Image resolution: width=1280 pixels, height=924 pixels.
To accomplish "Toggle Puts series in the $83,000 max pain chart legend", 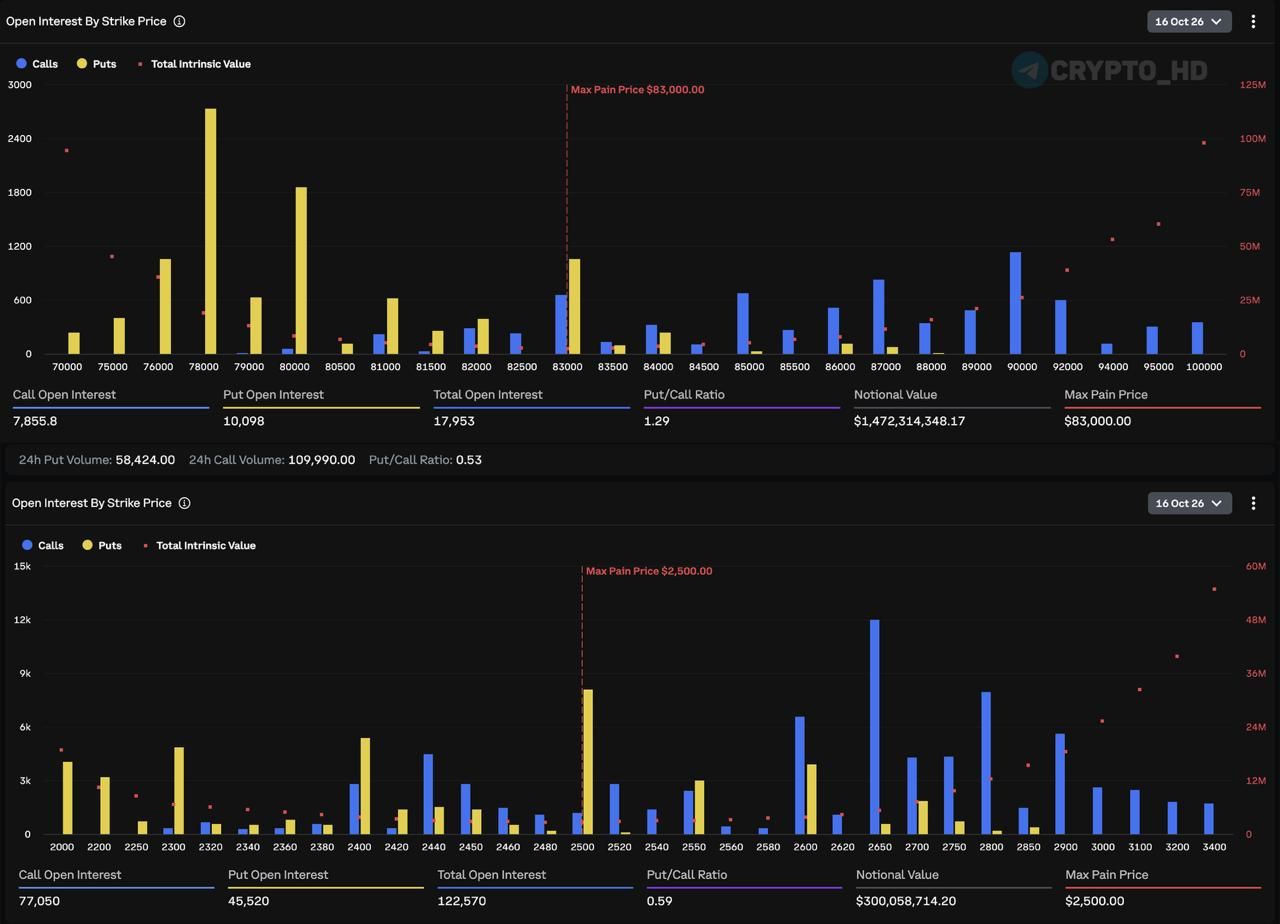I will pos(97,64).
